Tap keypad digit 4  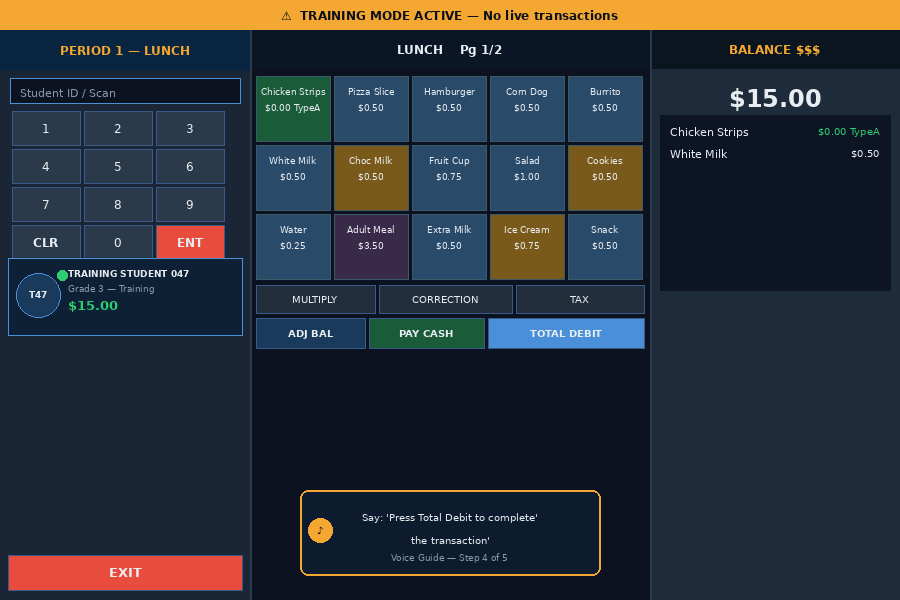[x=46, y=167]
